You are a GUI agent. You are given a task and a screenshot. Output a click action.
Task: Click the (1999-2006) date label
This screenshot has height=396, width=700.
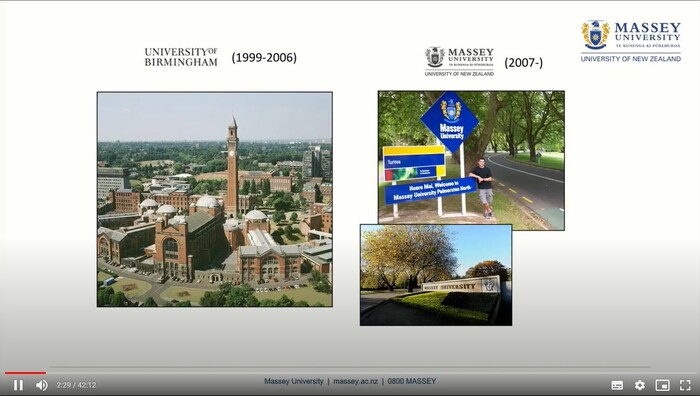(x=264, y=58)
